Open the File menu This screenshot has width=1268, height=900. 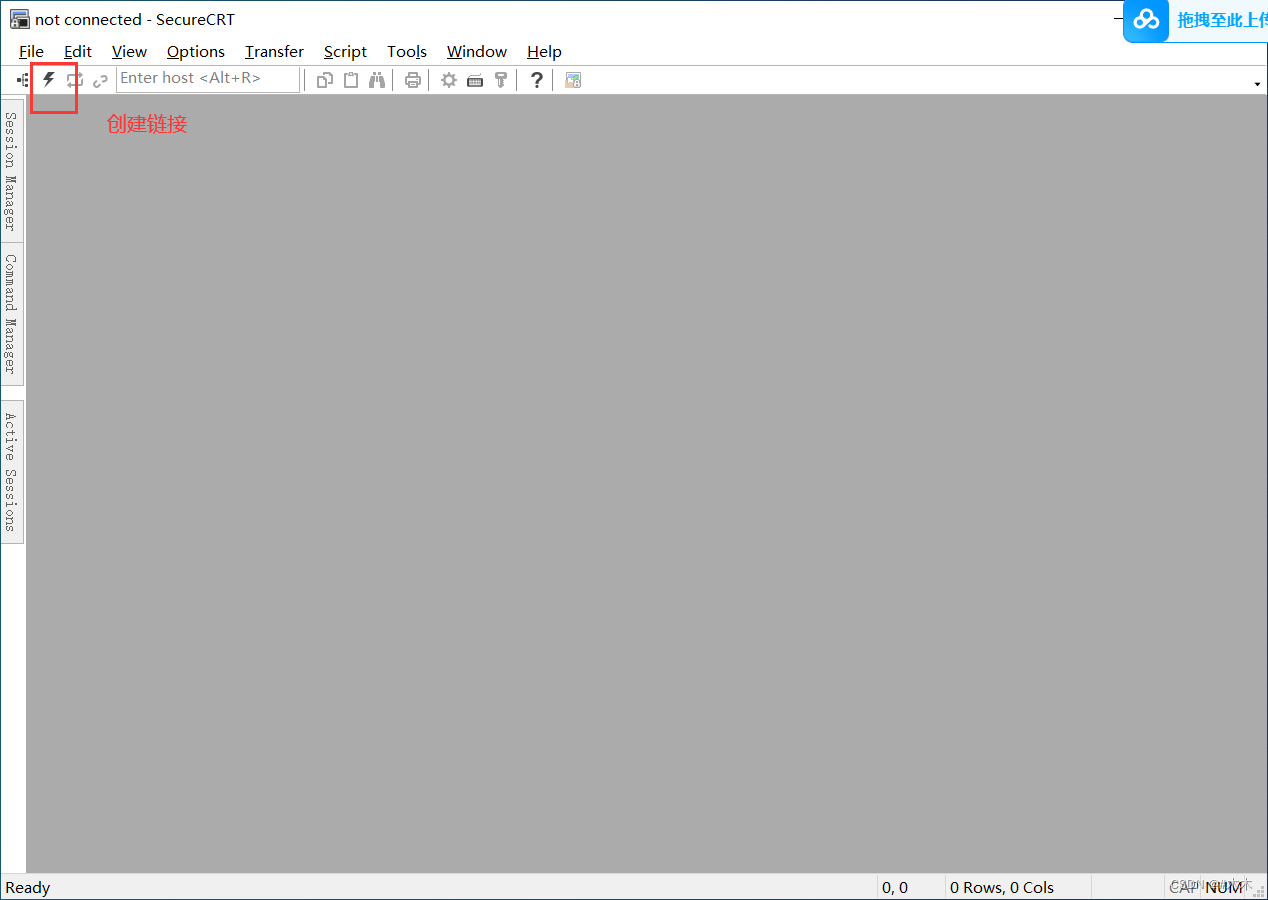(31, 52)
